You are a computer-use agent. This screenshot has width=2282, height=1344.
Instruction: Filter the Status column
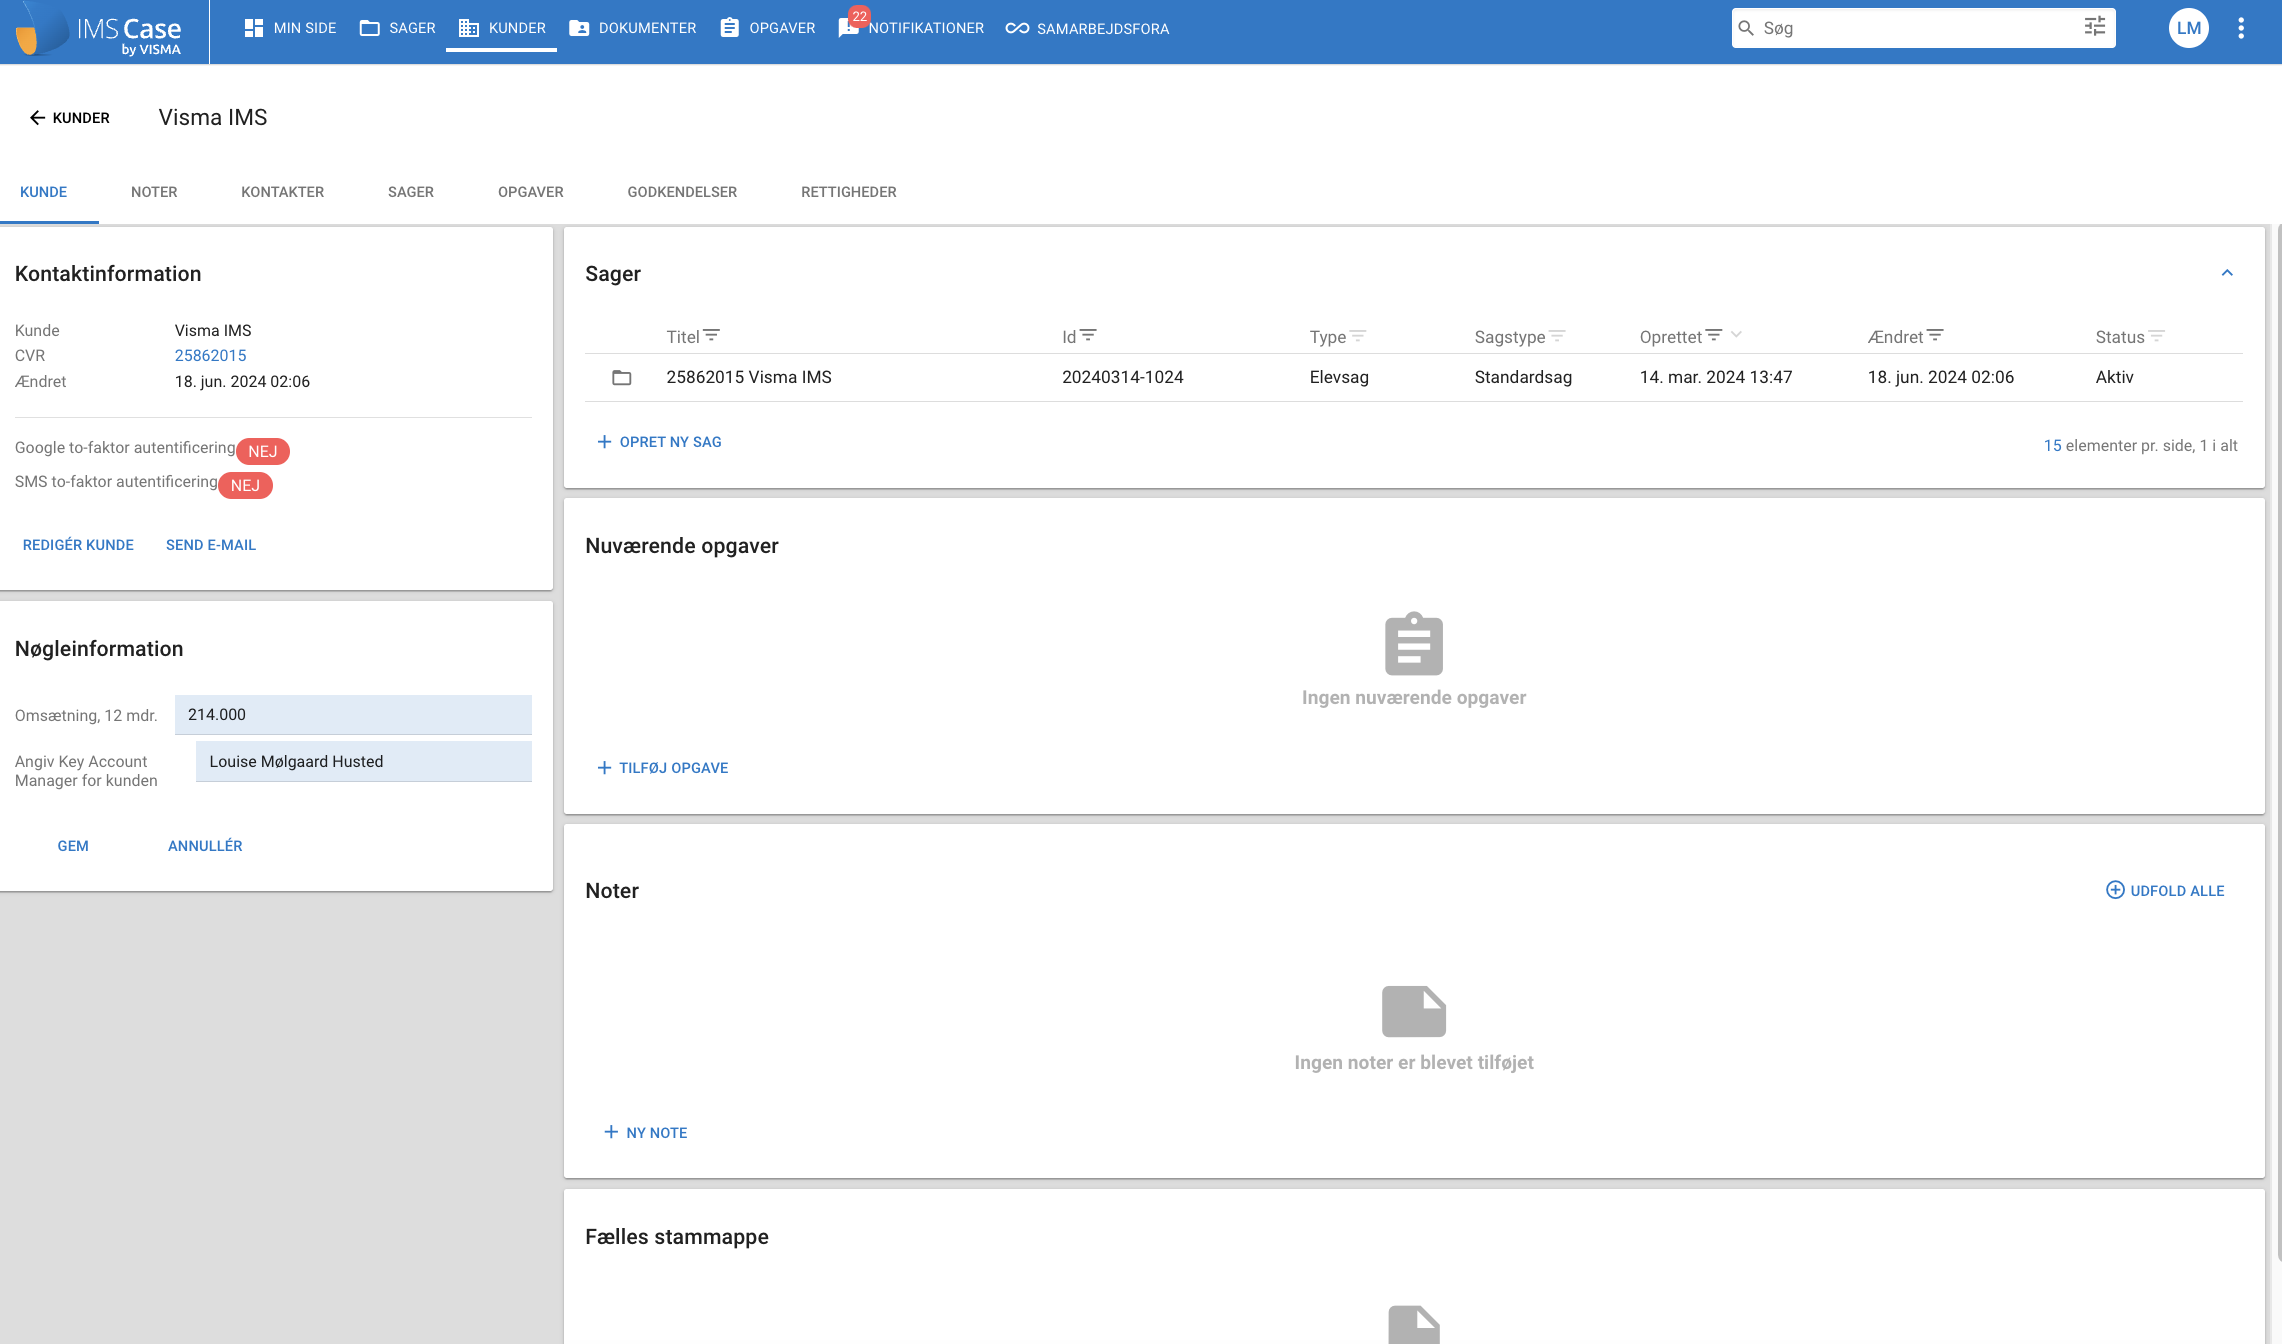[x=2156, y=336]
